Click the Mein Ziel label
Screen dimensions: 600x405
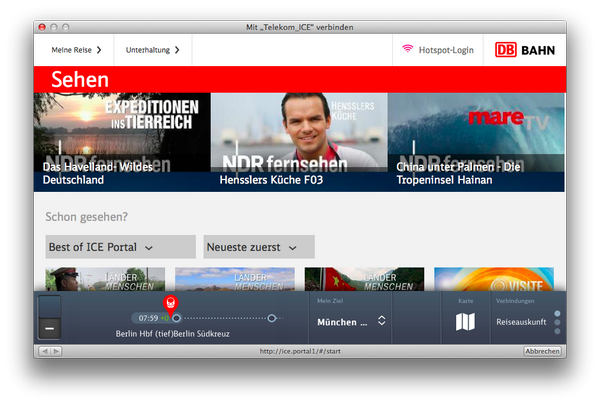click(330, 301)
